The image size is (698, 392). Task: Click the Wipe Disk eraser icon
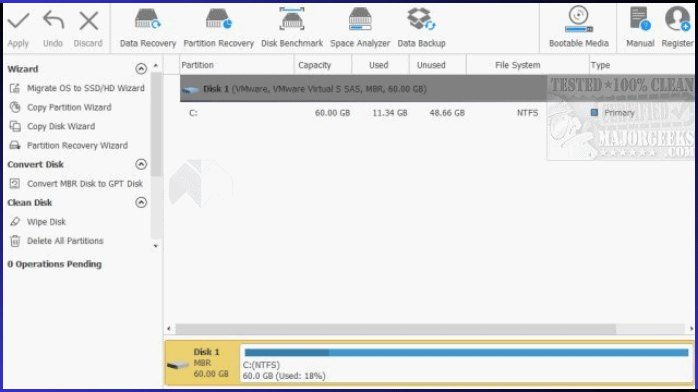point(15,222)
